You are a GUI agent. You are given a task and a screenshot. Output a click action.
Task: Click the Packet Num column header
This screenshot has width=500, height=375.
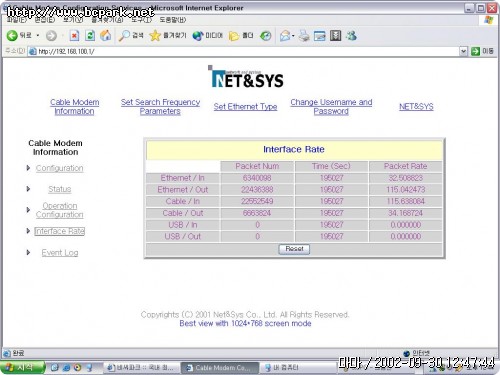(257, 166)
